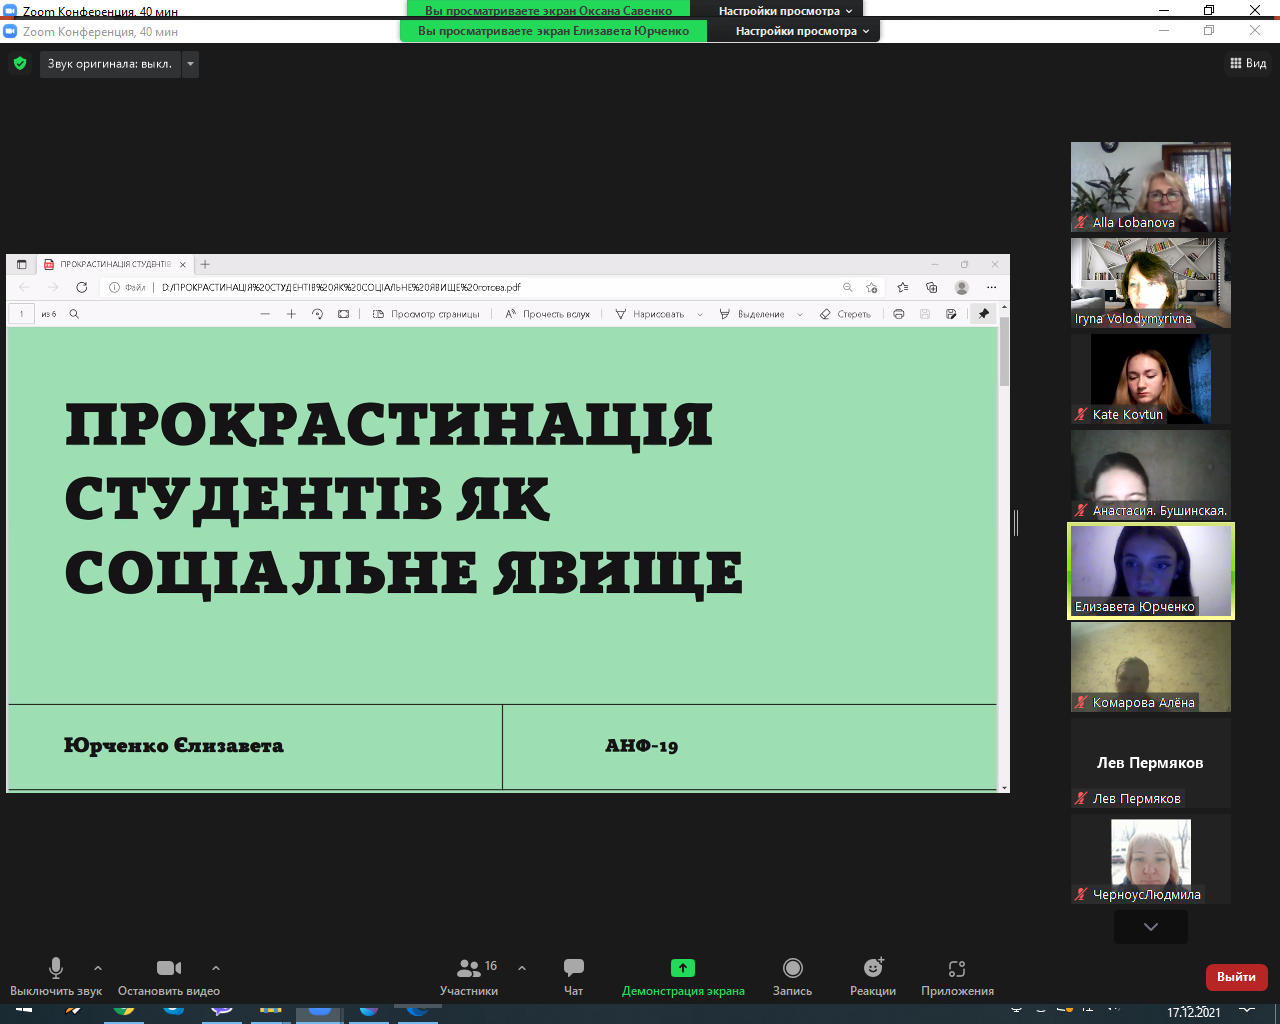Screen dimensions: 1280x1024
Task: Click the browser address bar with the PDF path
Action: coord(480,287)
